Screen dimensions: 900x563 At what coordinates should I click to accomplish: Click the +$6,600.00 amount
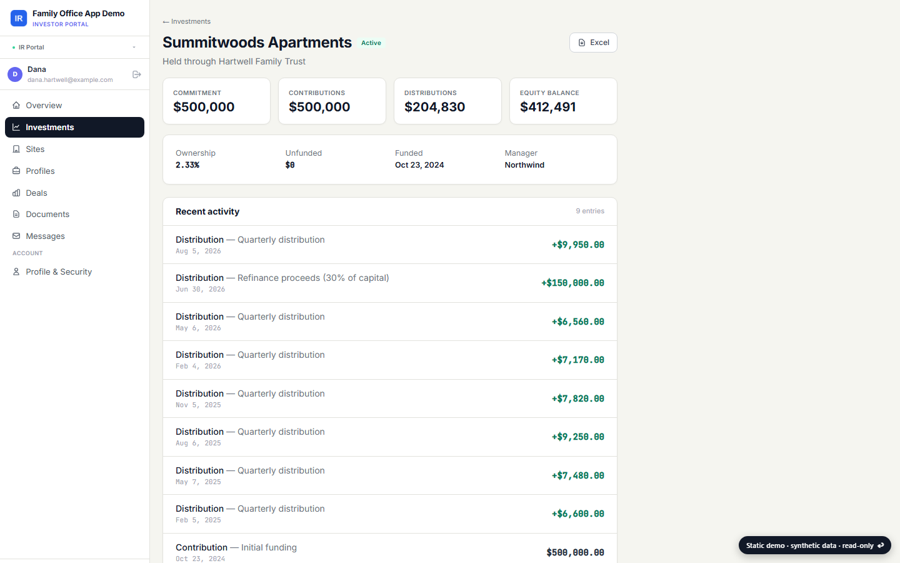click(x=578, y=514)
